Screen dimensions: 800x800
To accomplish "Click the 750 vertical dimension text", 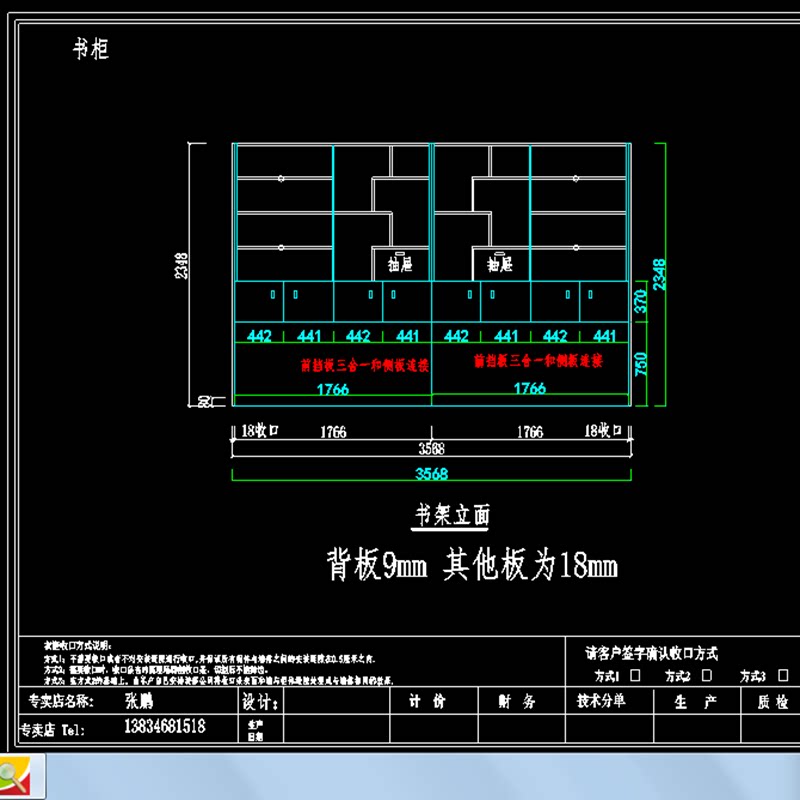I will coord(642,365).
